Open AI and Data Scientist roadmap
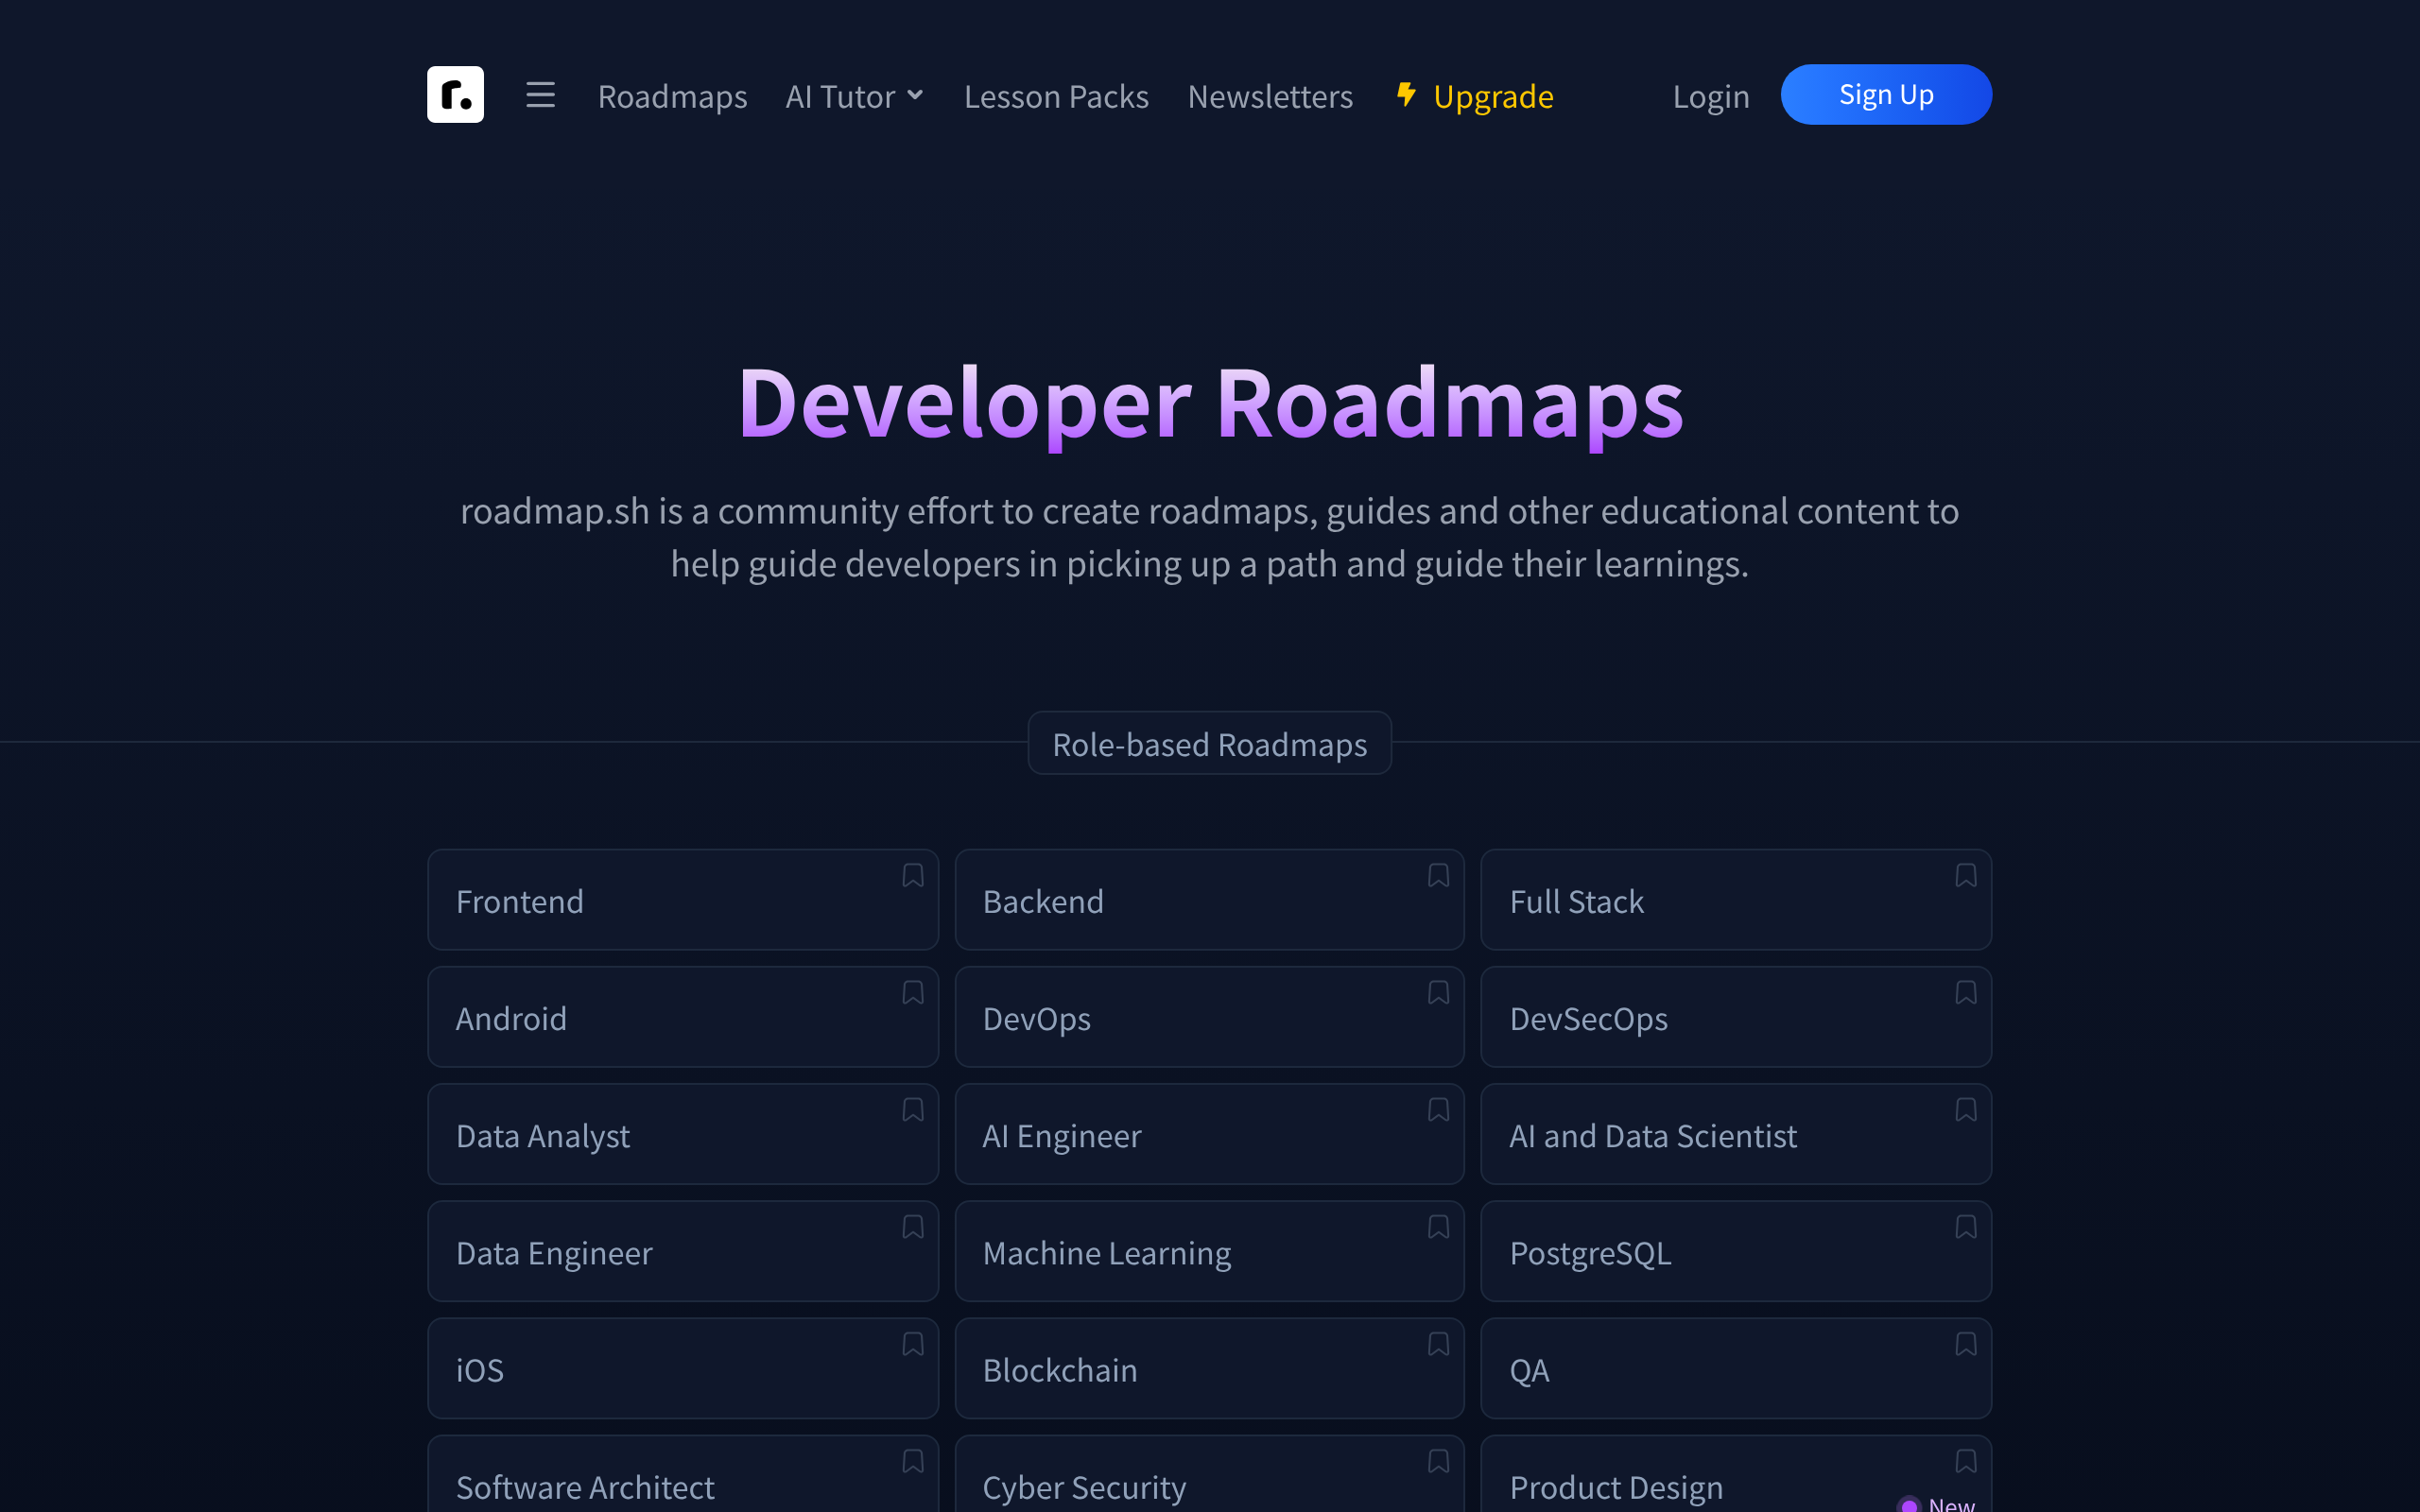2420x1512 pixels. 1736,1134
